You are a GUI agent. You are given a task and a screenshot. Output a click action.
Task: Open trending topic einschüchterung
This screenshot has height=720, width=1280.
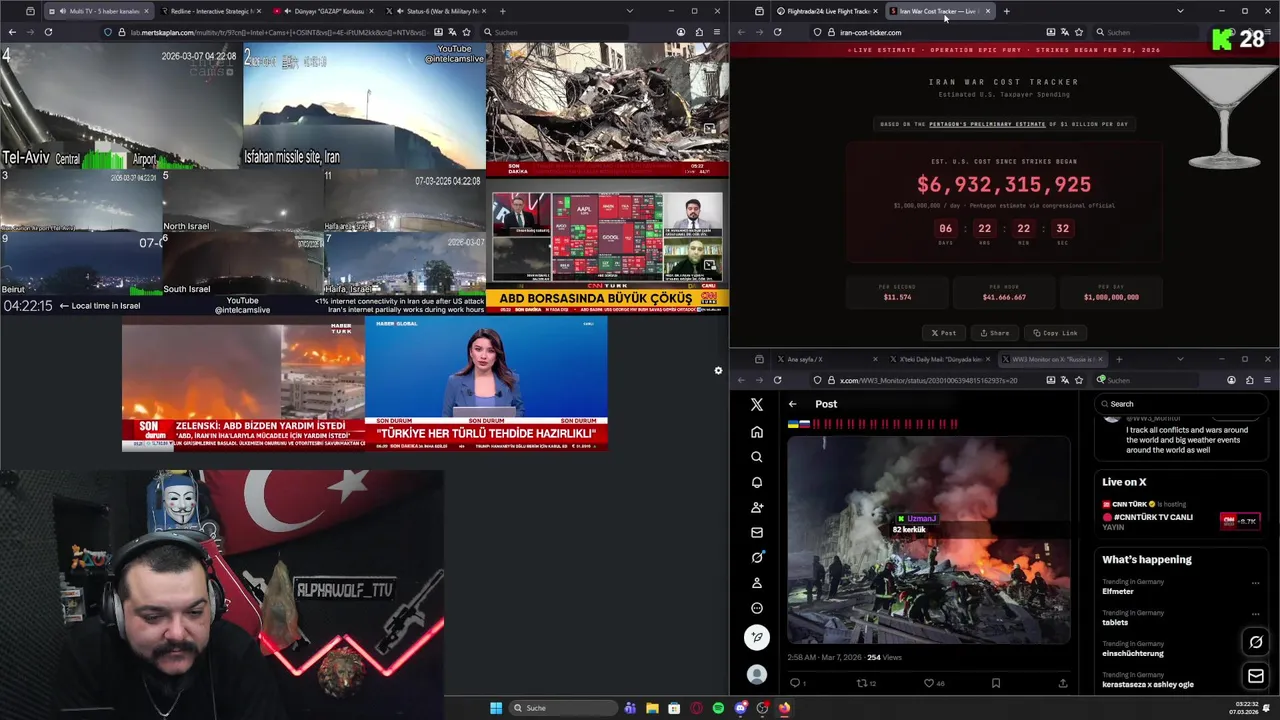coord(1133,653)
